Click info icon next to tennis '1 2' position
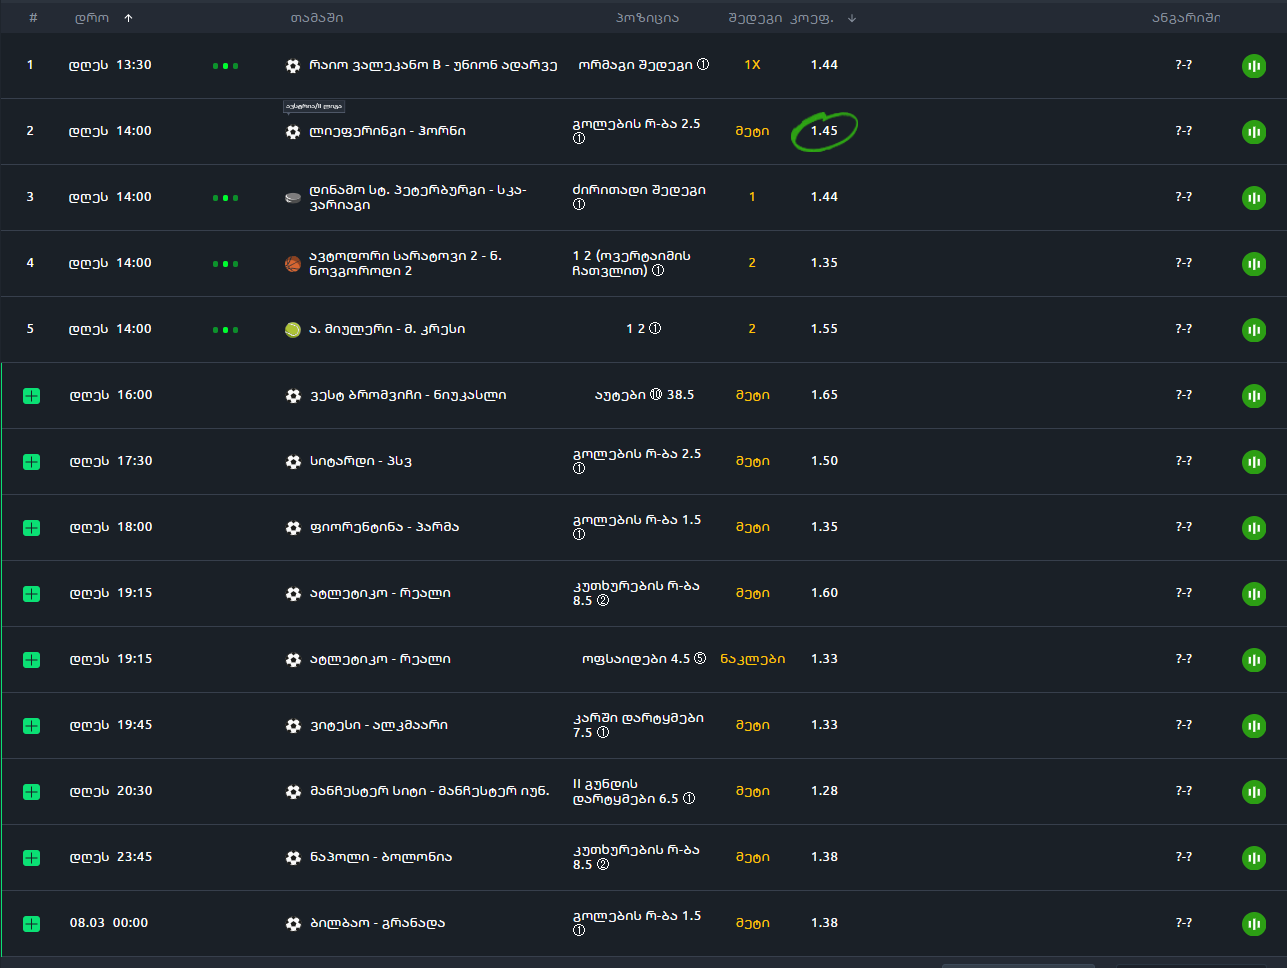Screen dimensions: 1287x968 [x=655, y=329]
